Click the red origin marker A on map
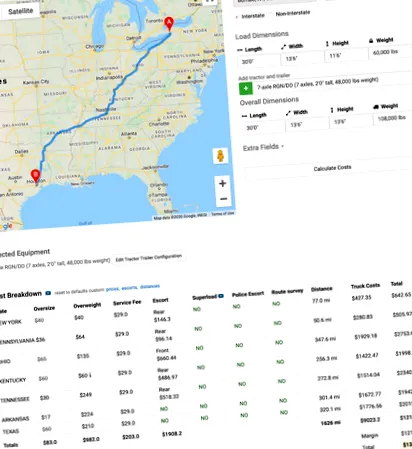 [x=169, y=23]
